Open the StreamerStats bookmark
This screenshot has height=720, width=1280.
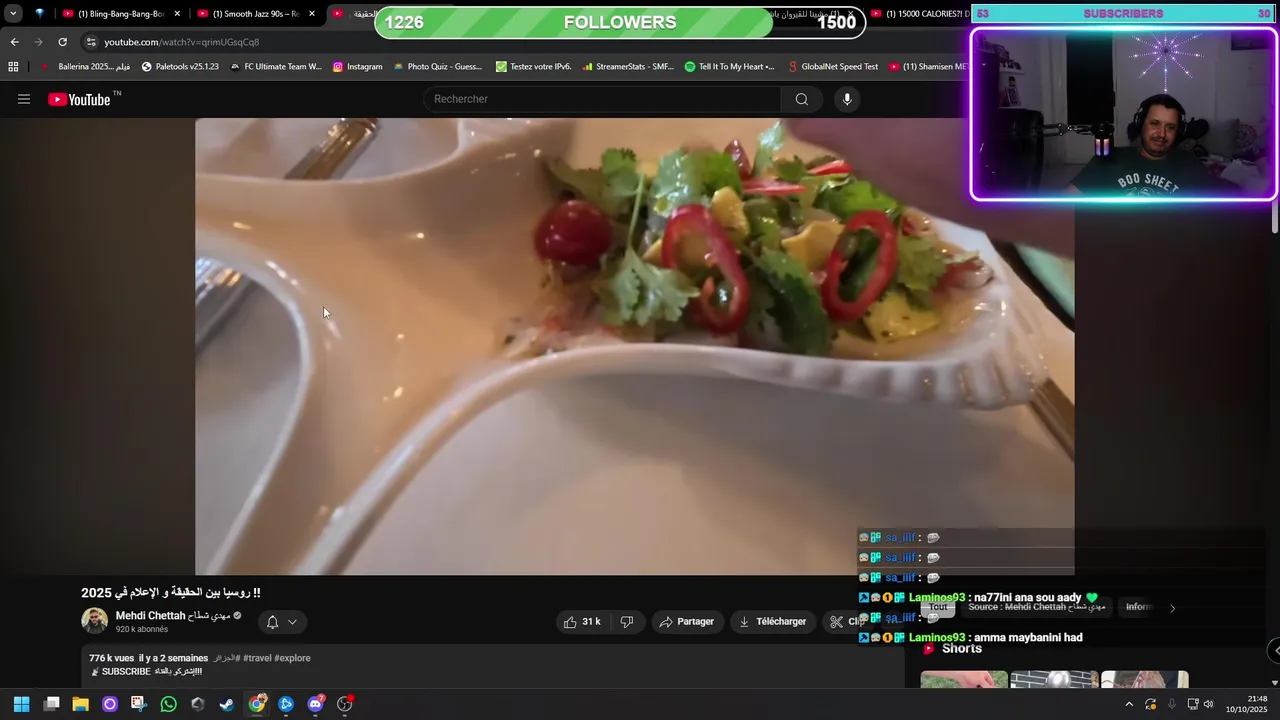pyautogui.click(x=628, y=67)
